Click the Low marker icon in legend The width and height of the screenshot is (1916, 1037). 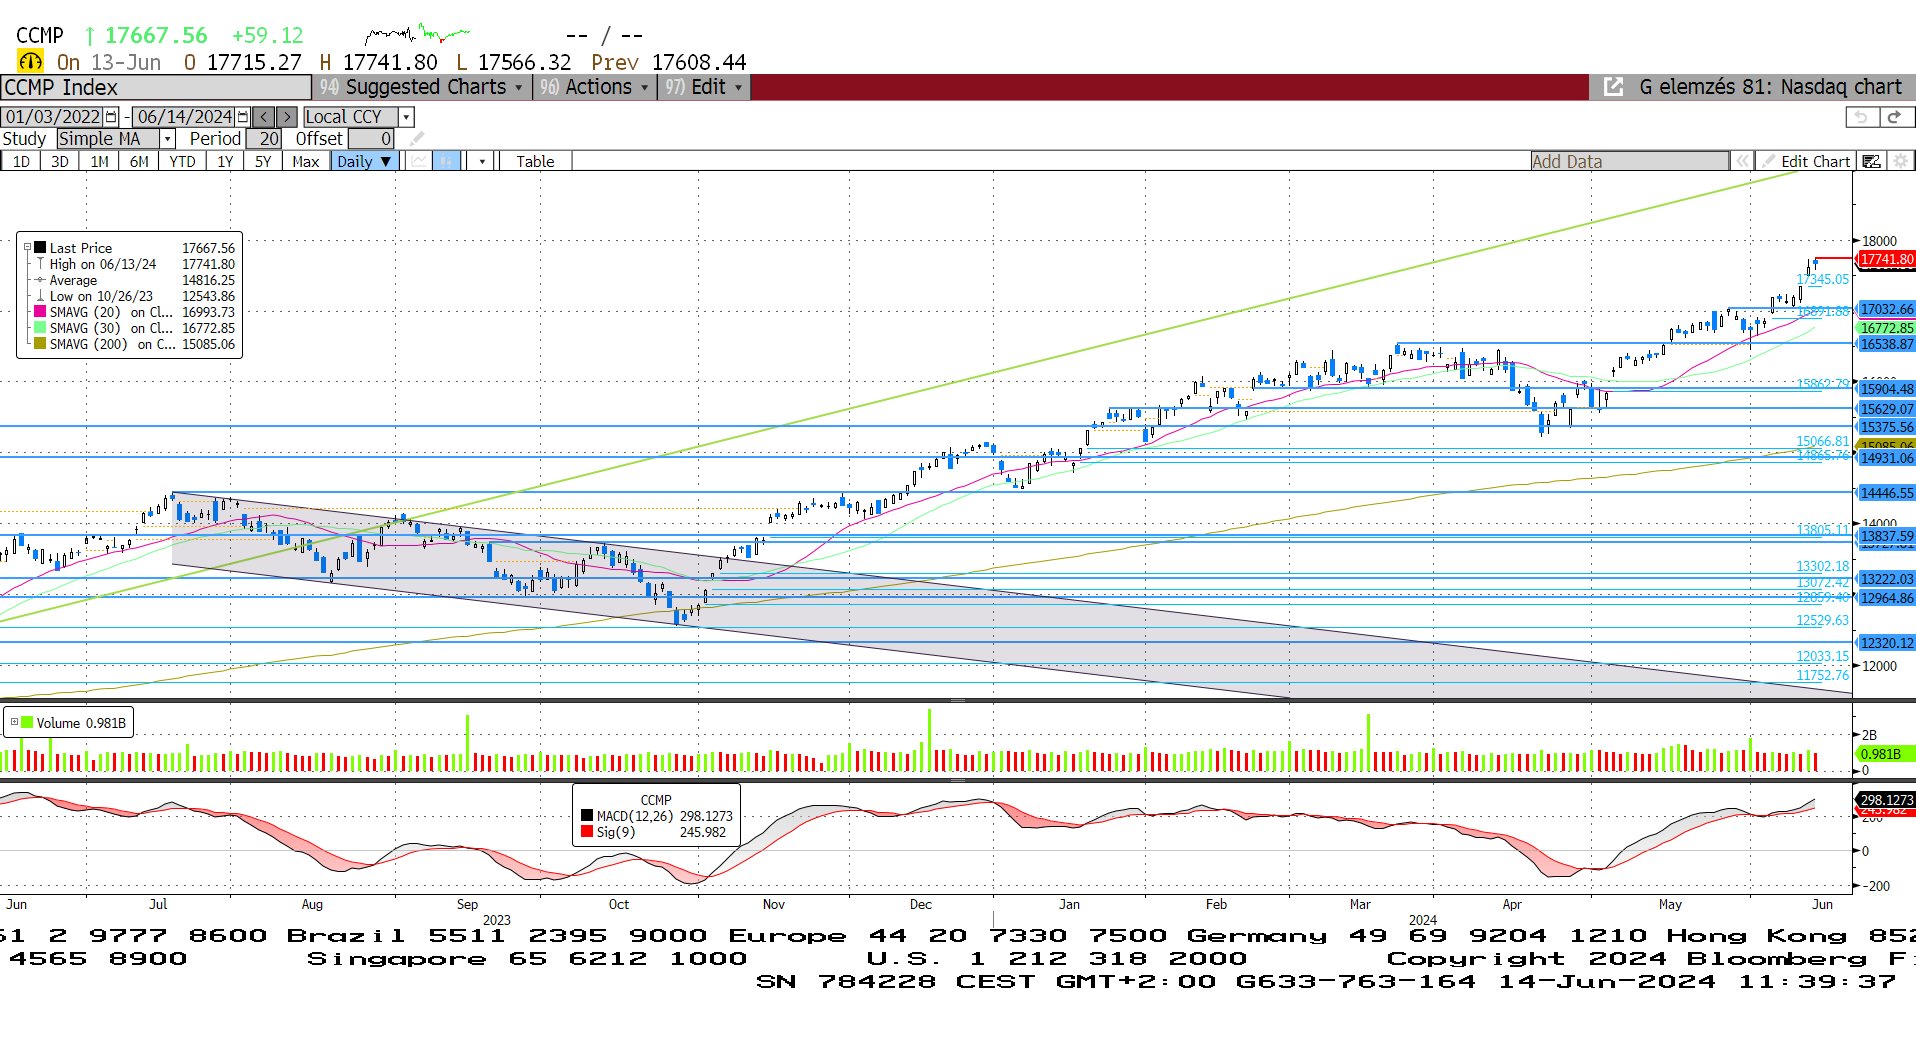tap(40, 296)
